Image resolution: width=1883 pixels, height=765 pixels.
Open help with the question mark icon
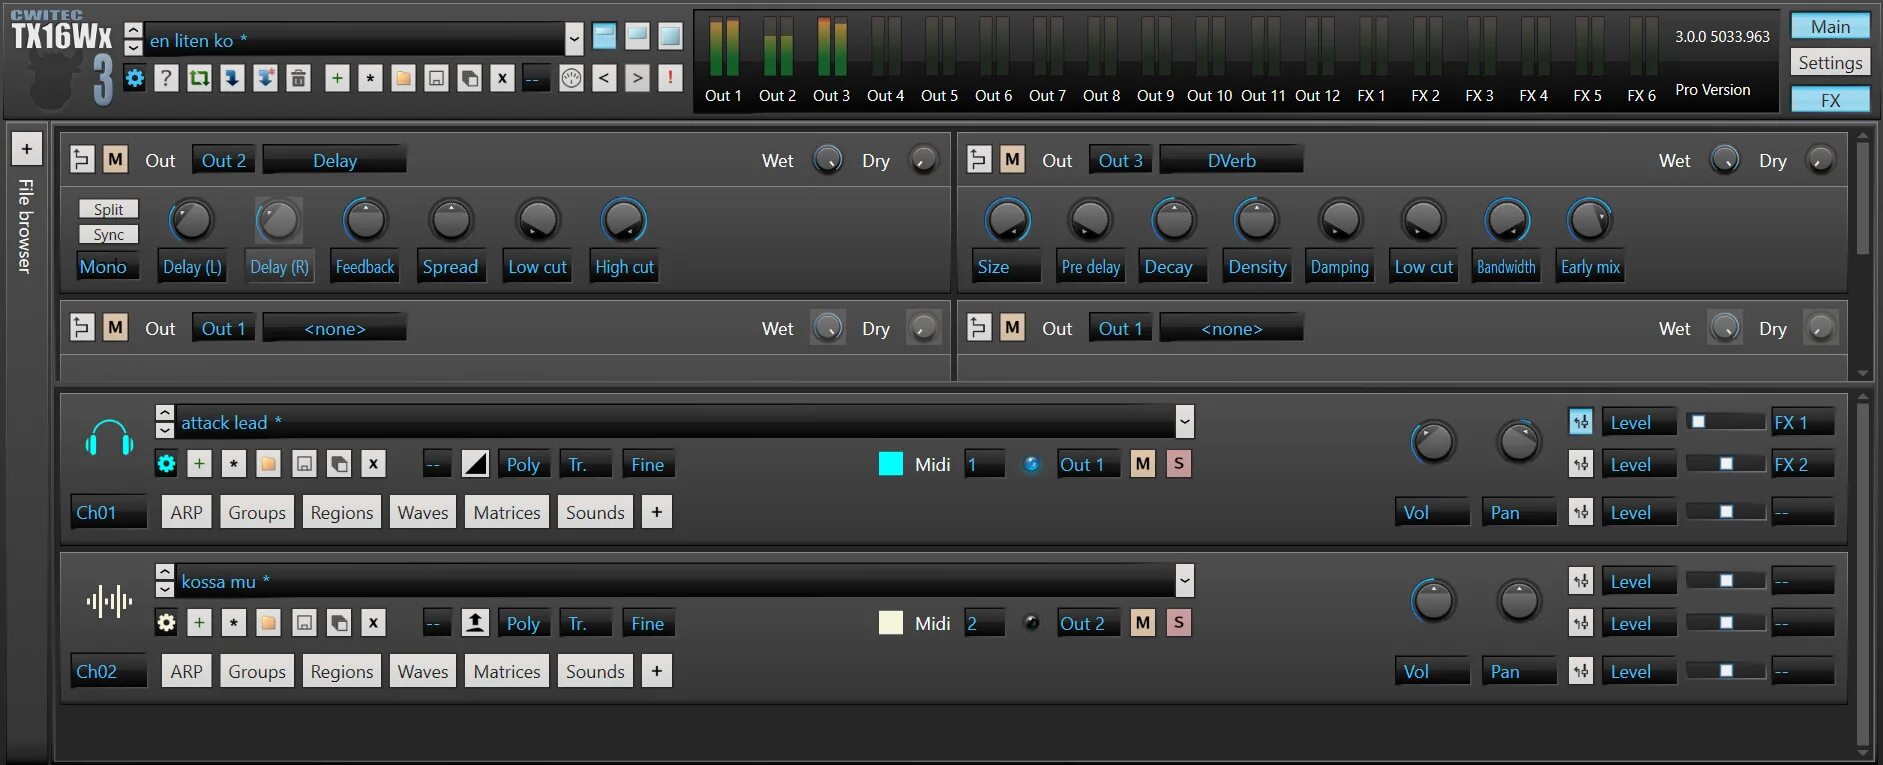[167, 78]
